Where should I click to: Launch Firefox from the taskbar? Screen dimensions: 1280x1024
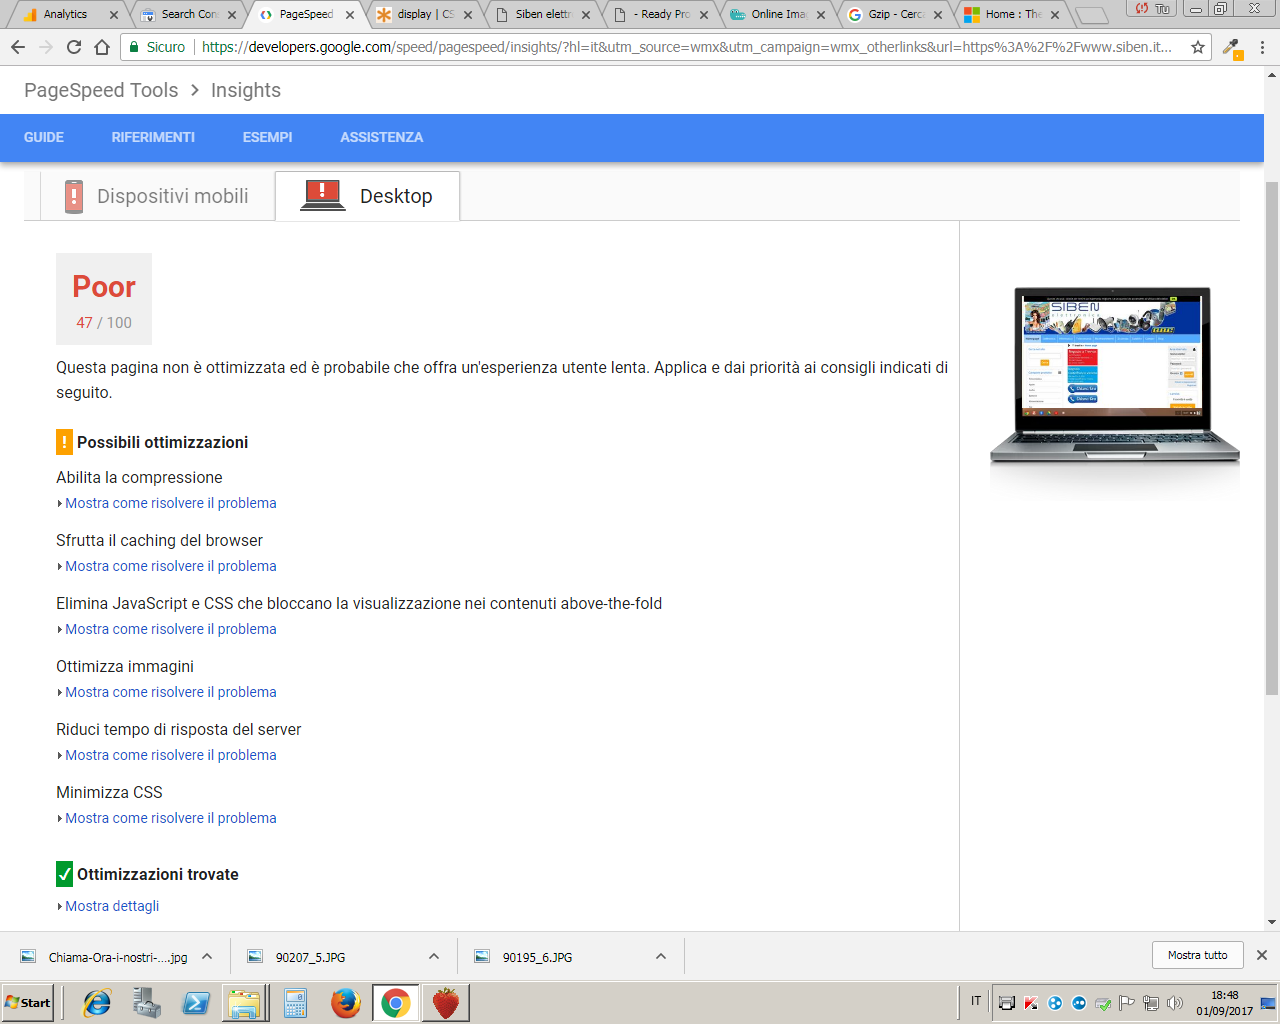click(x=346, y=1003)
